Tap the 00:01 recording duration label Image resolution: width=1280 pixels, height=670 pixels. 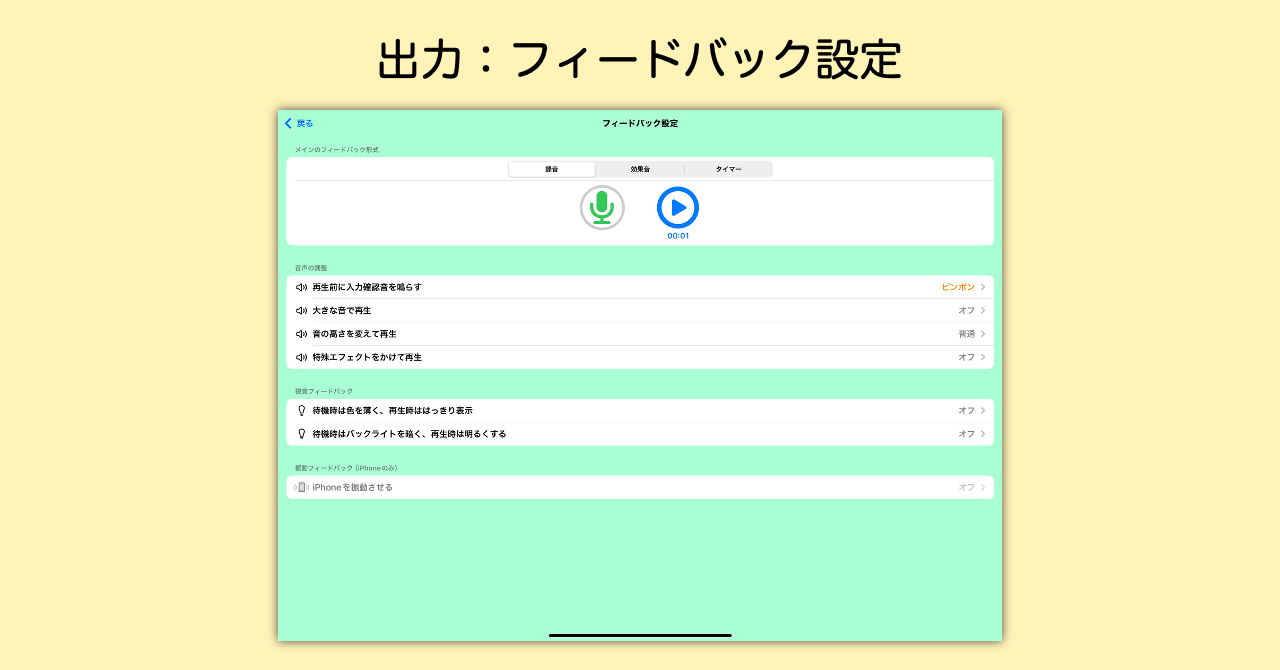678,237
